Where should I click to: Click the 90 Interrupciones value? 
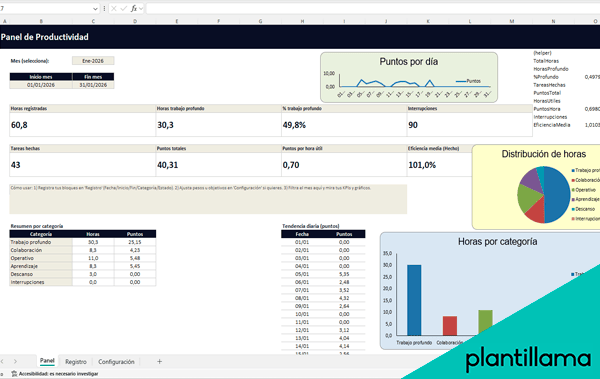tap(412, 125)
